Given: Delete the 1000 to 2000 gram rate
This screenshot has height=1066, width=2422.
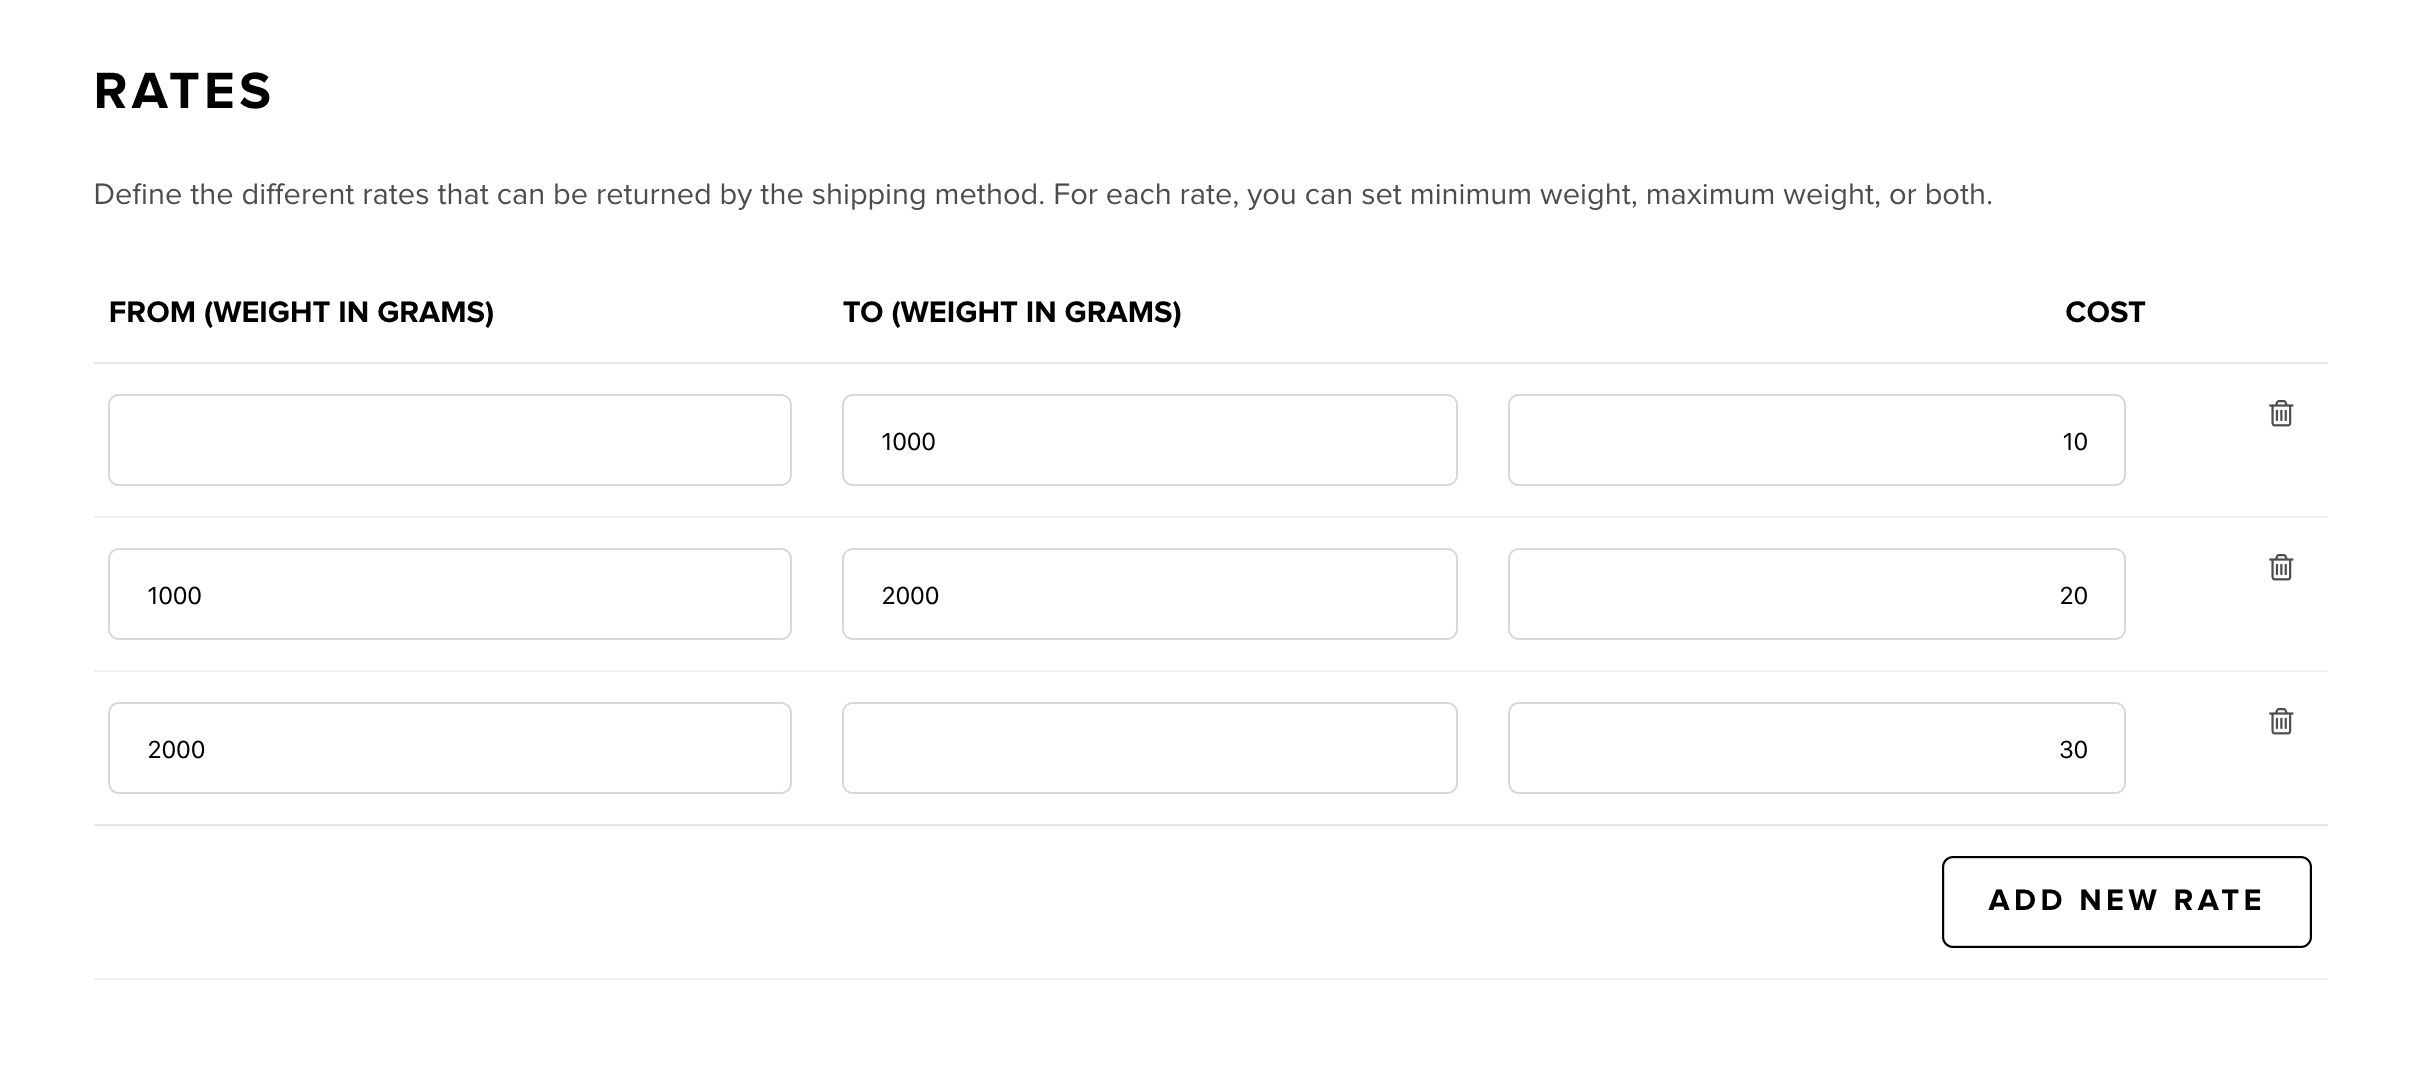Looking at the screenshot, I should pos(2280,567).
